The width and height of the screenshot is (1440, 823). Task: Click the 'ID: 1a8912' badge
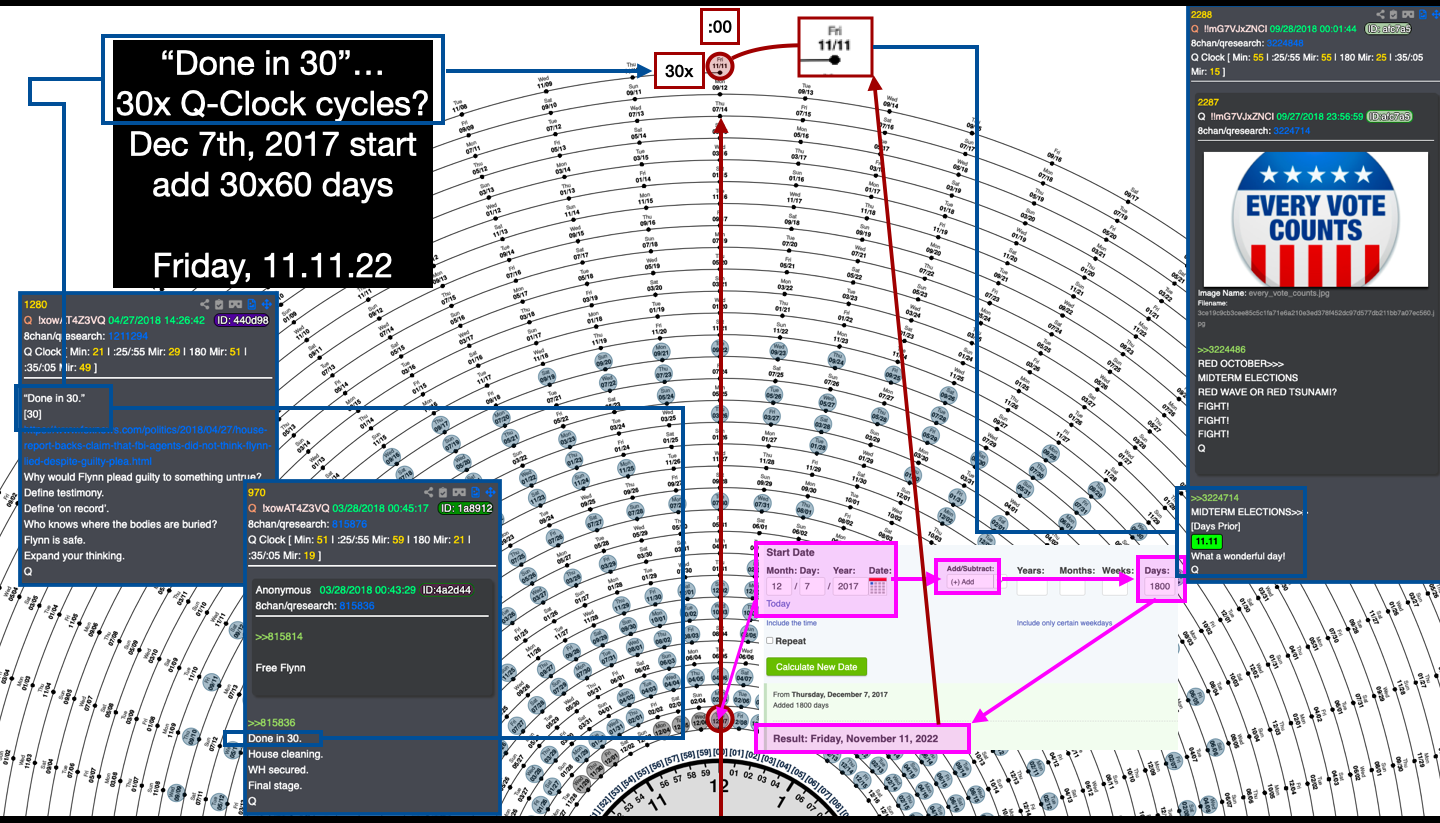click(466, 508)
